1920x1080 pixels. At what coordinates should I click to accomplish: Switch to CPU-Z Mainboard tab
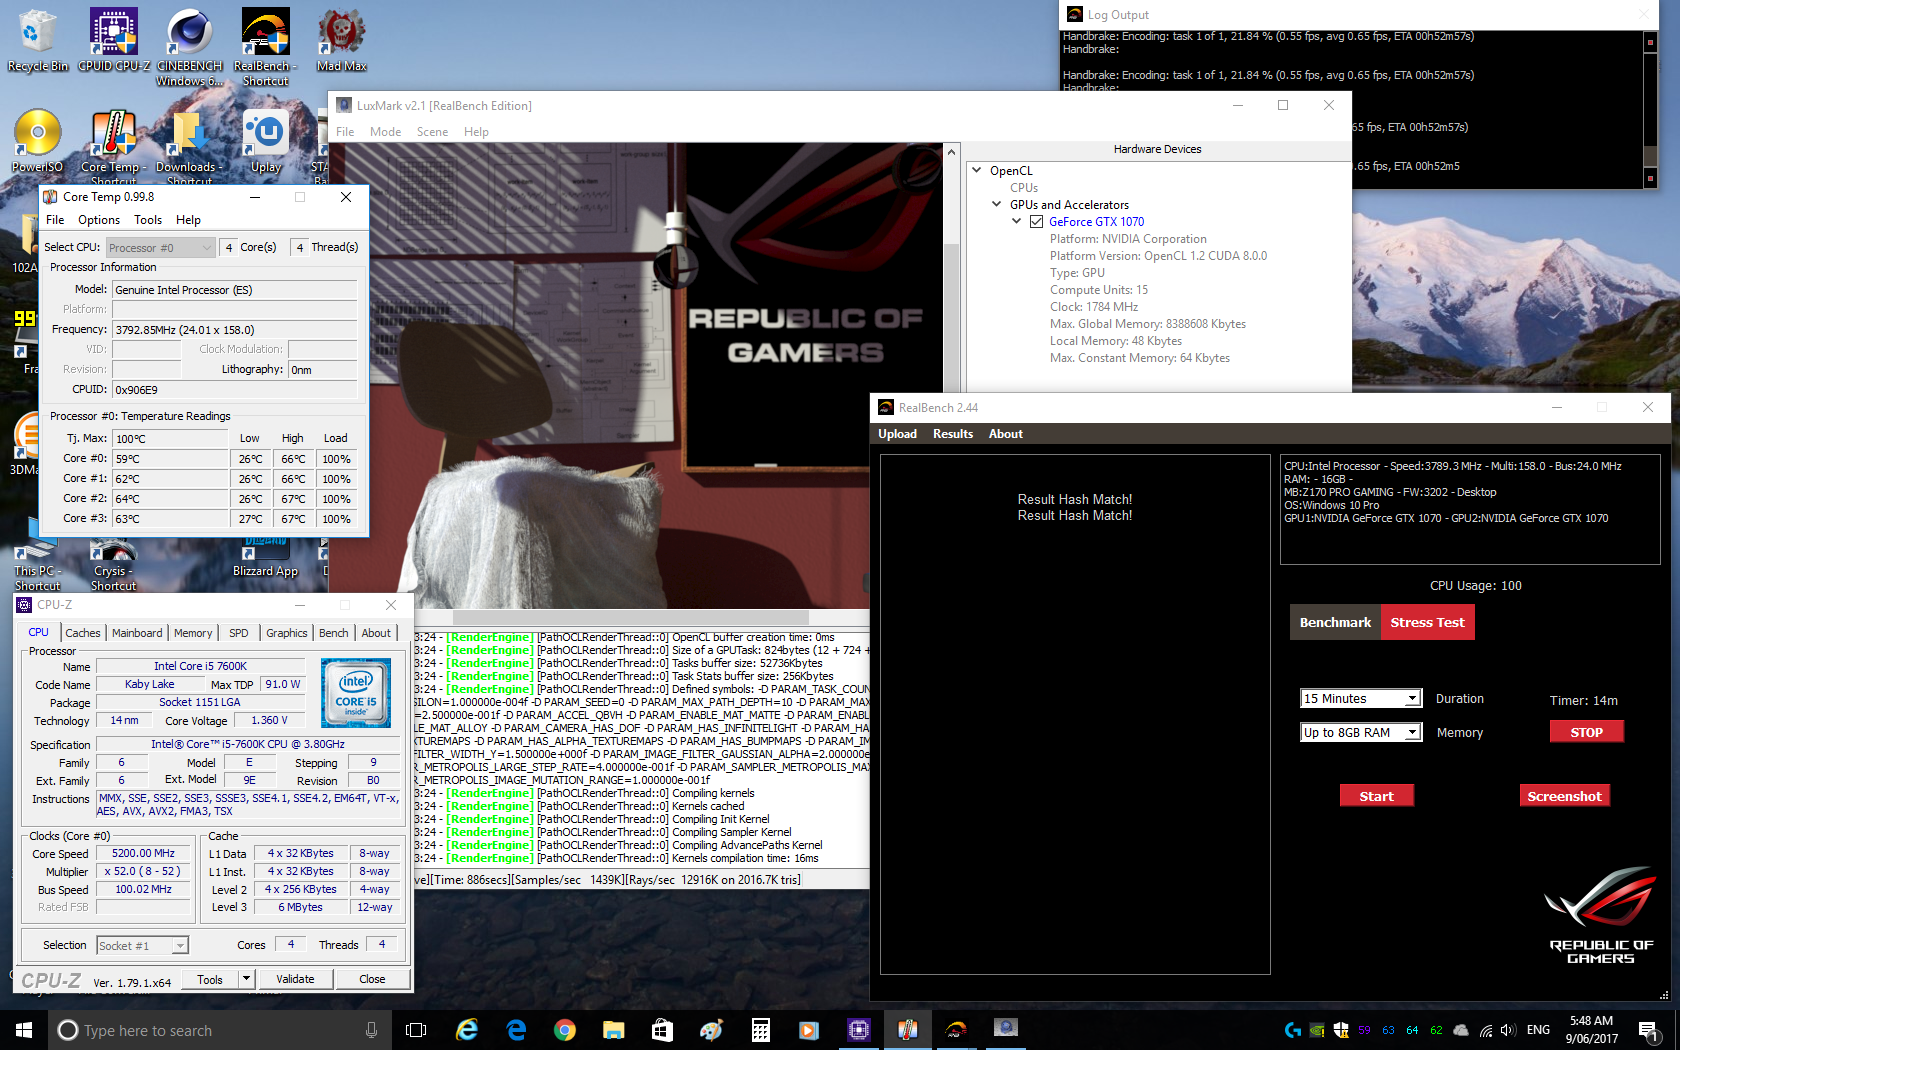point(137,633)
